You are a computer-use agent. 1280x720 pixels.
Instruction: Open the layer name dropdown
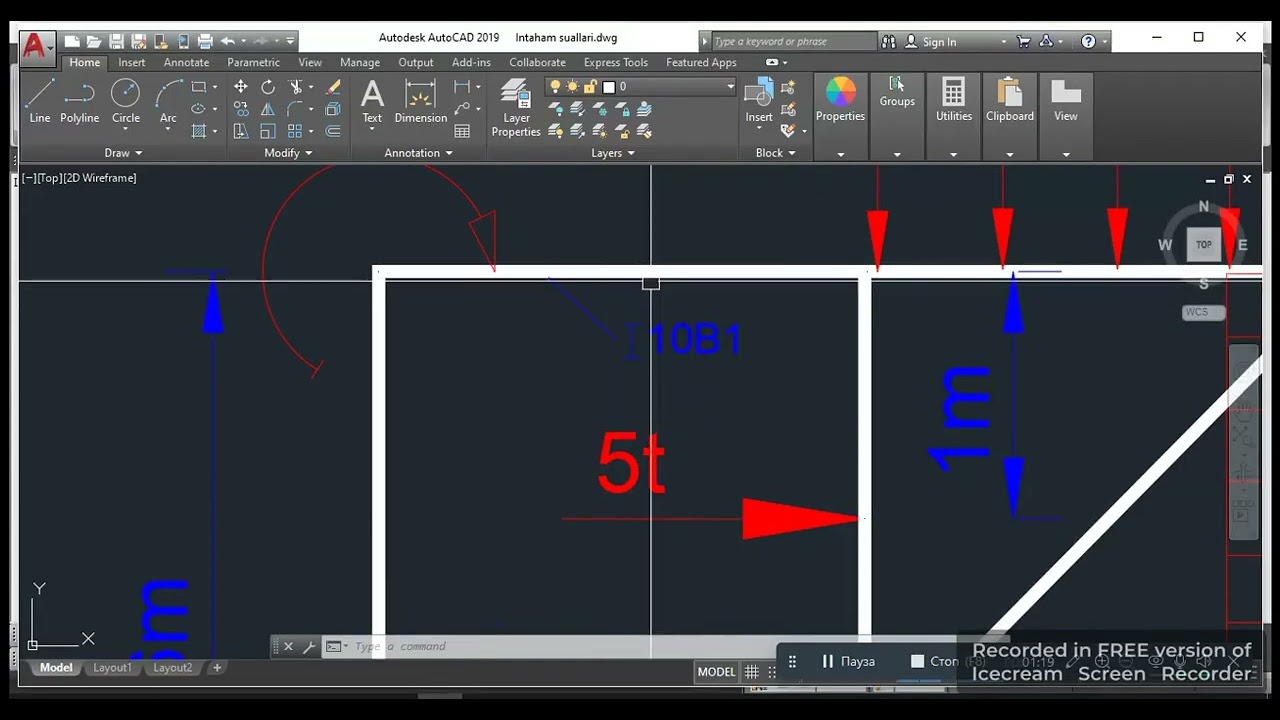pyautogui.click(x=730, y=87)
